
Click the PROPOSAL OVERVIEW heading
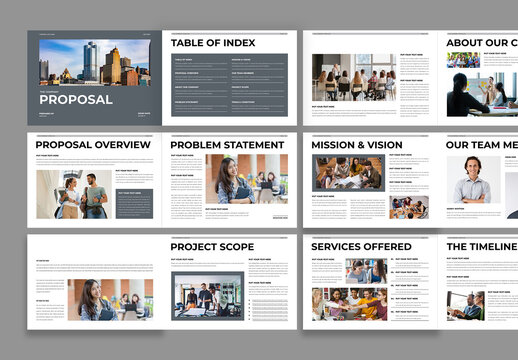click(x=93, y=145)
